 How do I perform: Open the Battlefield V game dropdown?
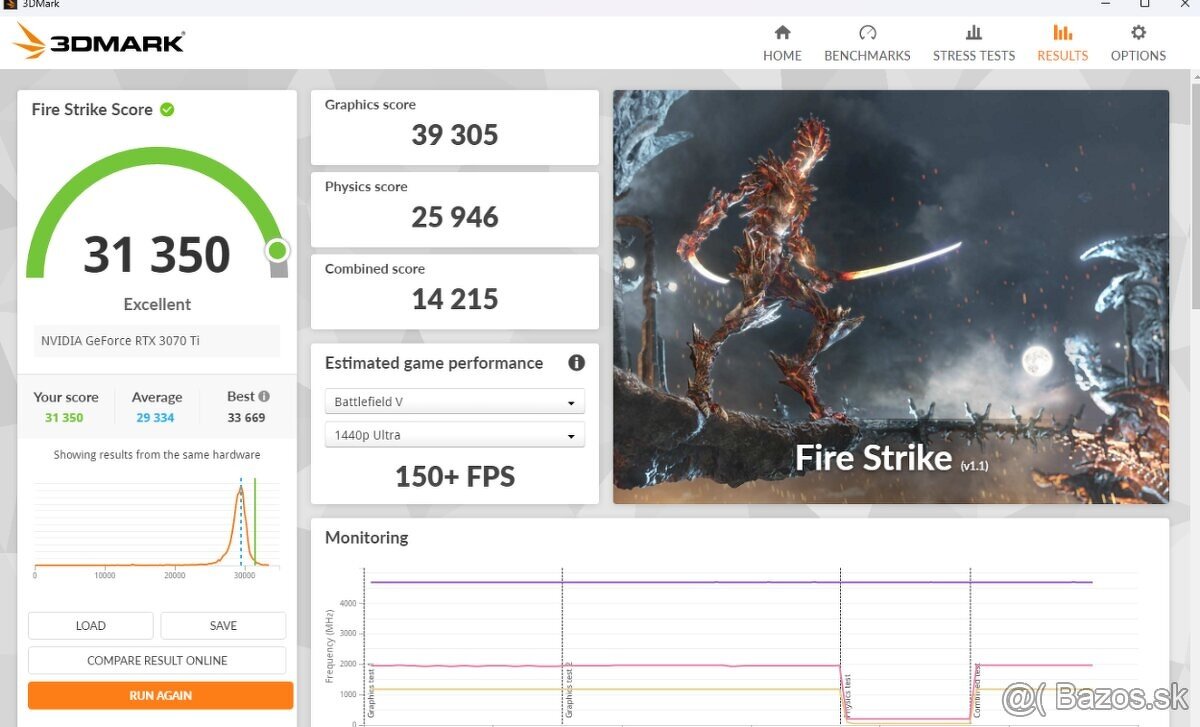pos(454,402)
